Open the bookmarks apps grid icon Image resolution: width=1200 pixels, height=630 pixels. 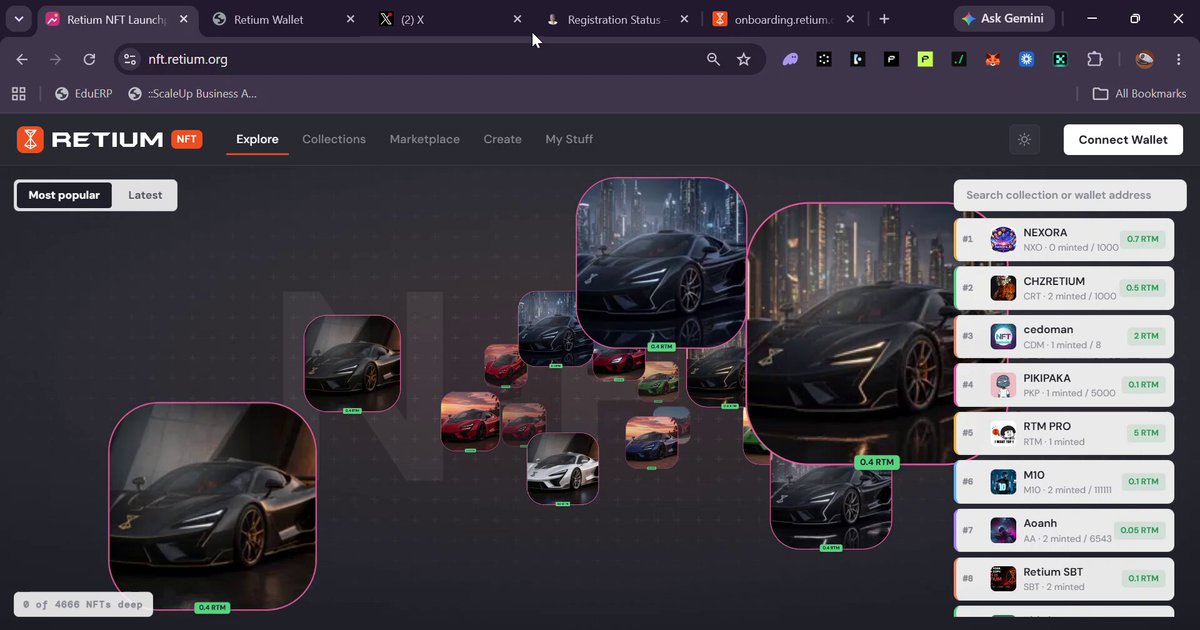coord(18,93)
